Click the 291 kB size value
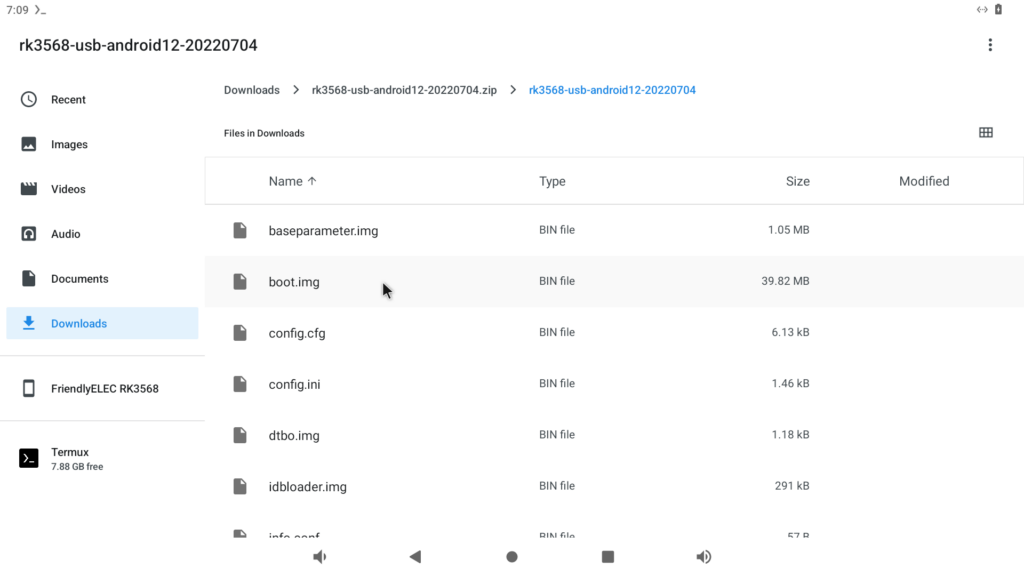 pos(792,486)
